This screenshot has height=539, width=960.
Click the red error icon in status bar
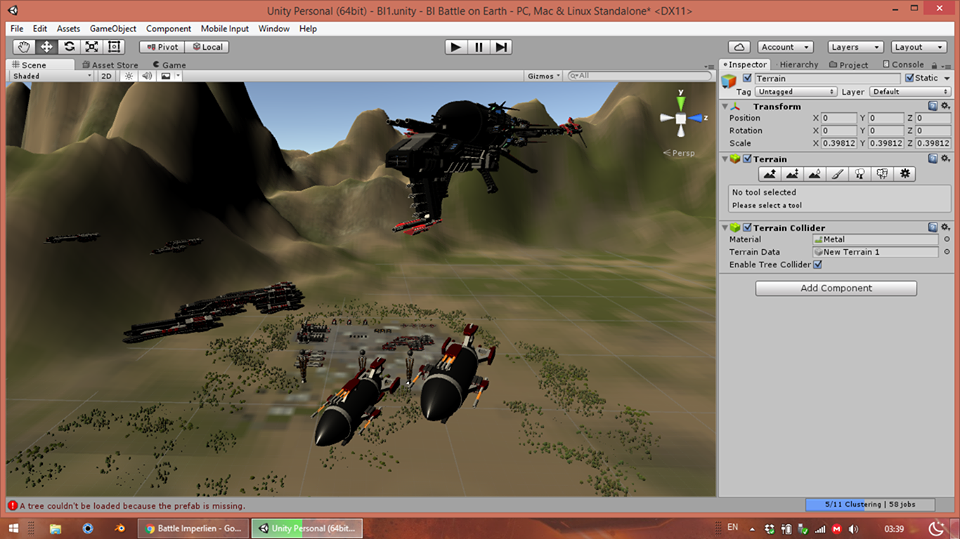point(12,505)
